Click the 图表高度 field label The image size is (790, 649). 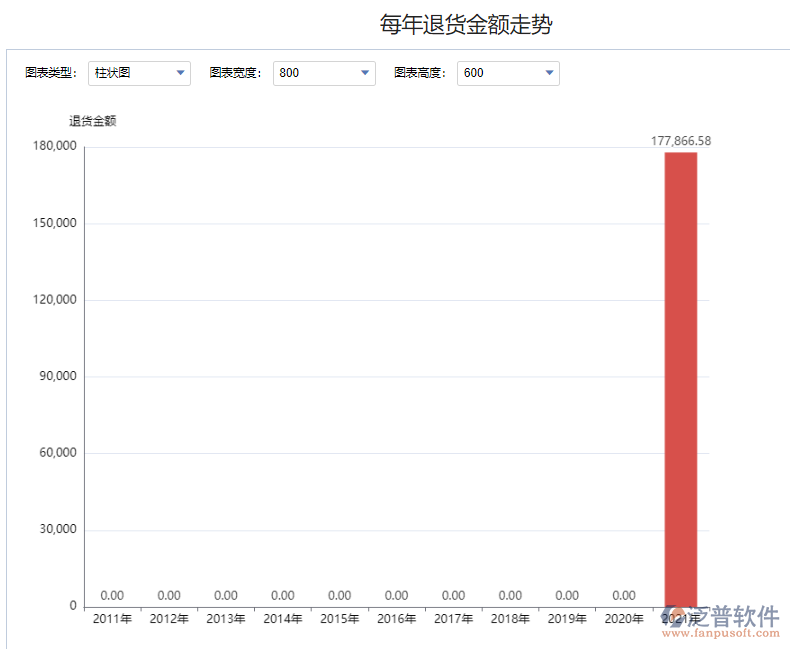[420, 74]
